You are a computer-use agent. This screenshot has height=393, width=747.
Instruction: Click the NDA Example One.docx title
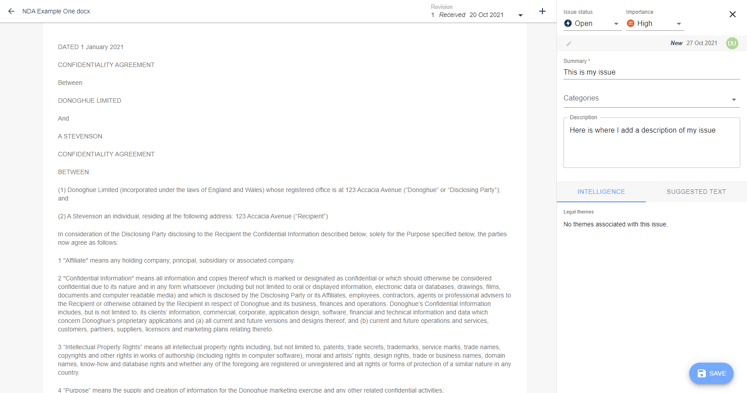(x=56, y=11)
